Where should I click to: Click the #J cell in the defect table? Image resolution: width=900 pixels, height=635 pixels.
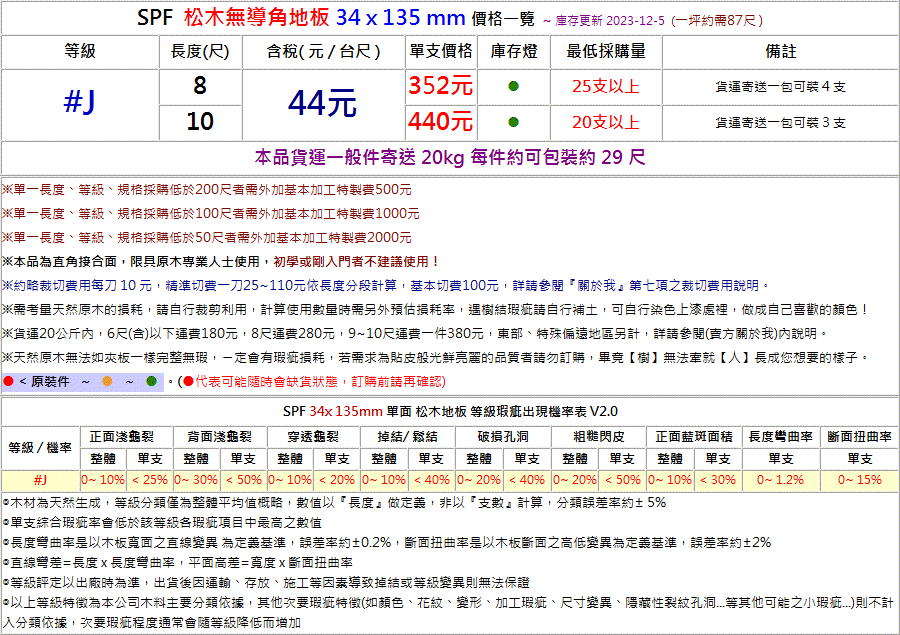[40, 480]
